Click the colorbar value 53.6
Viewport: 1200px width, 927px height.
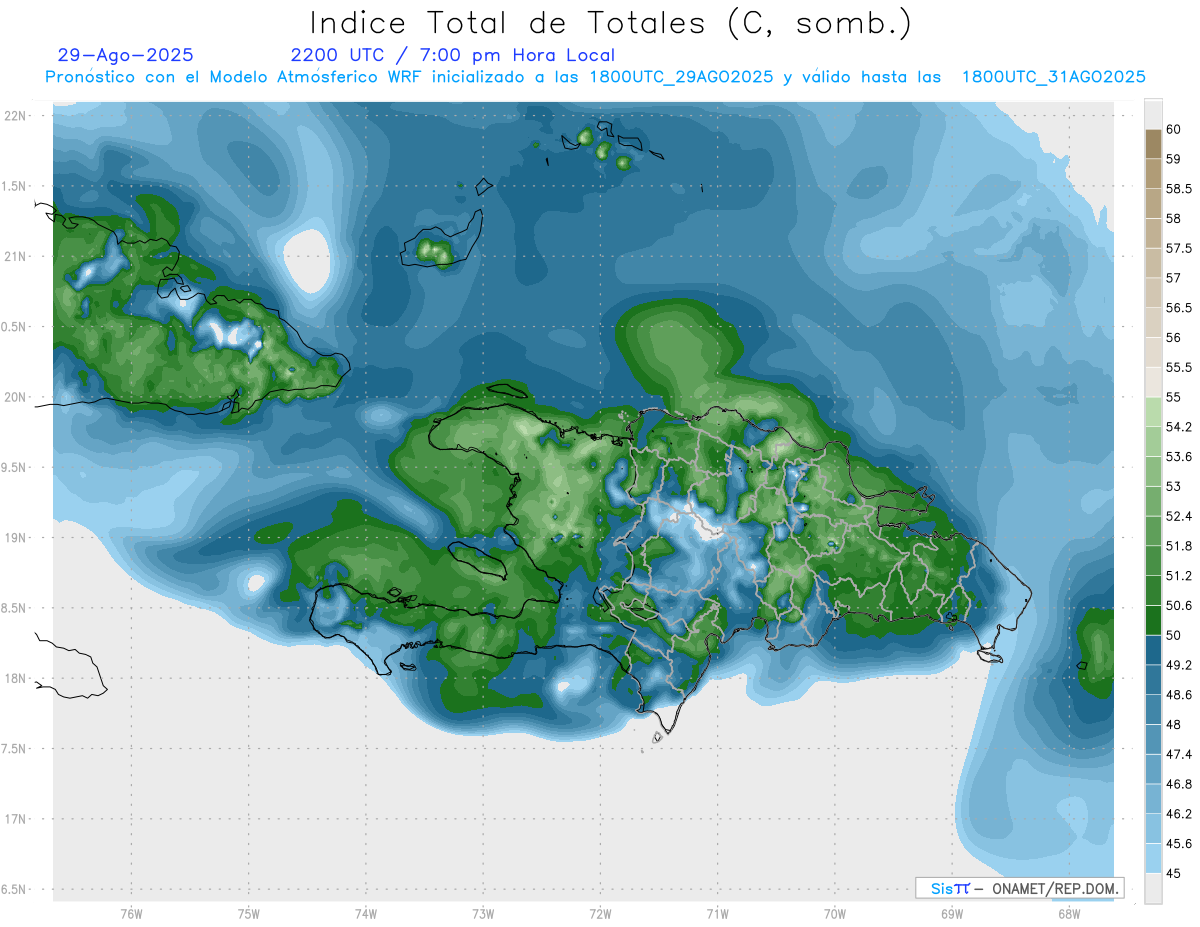(x=1179, y=457)
